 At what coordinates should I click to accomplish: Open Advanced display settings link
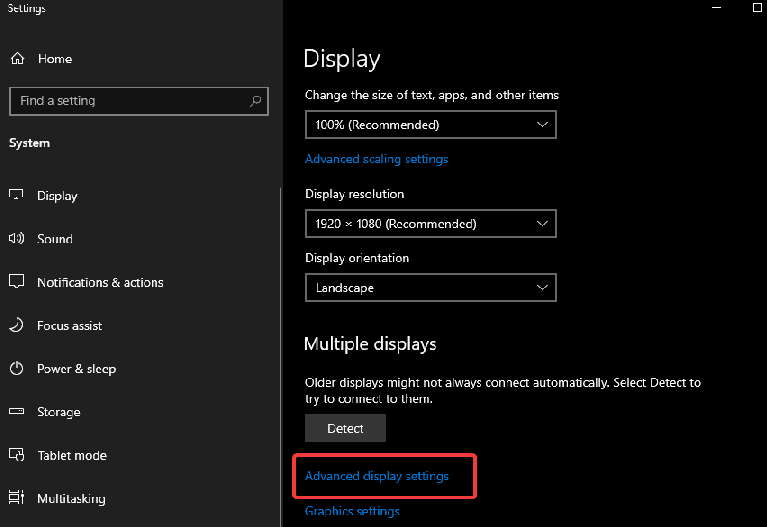pos(377,476)
